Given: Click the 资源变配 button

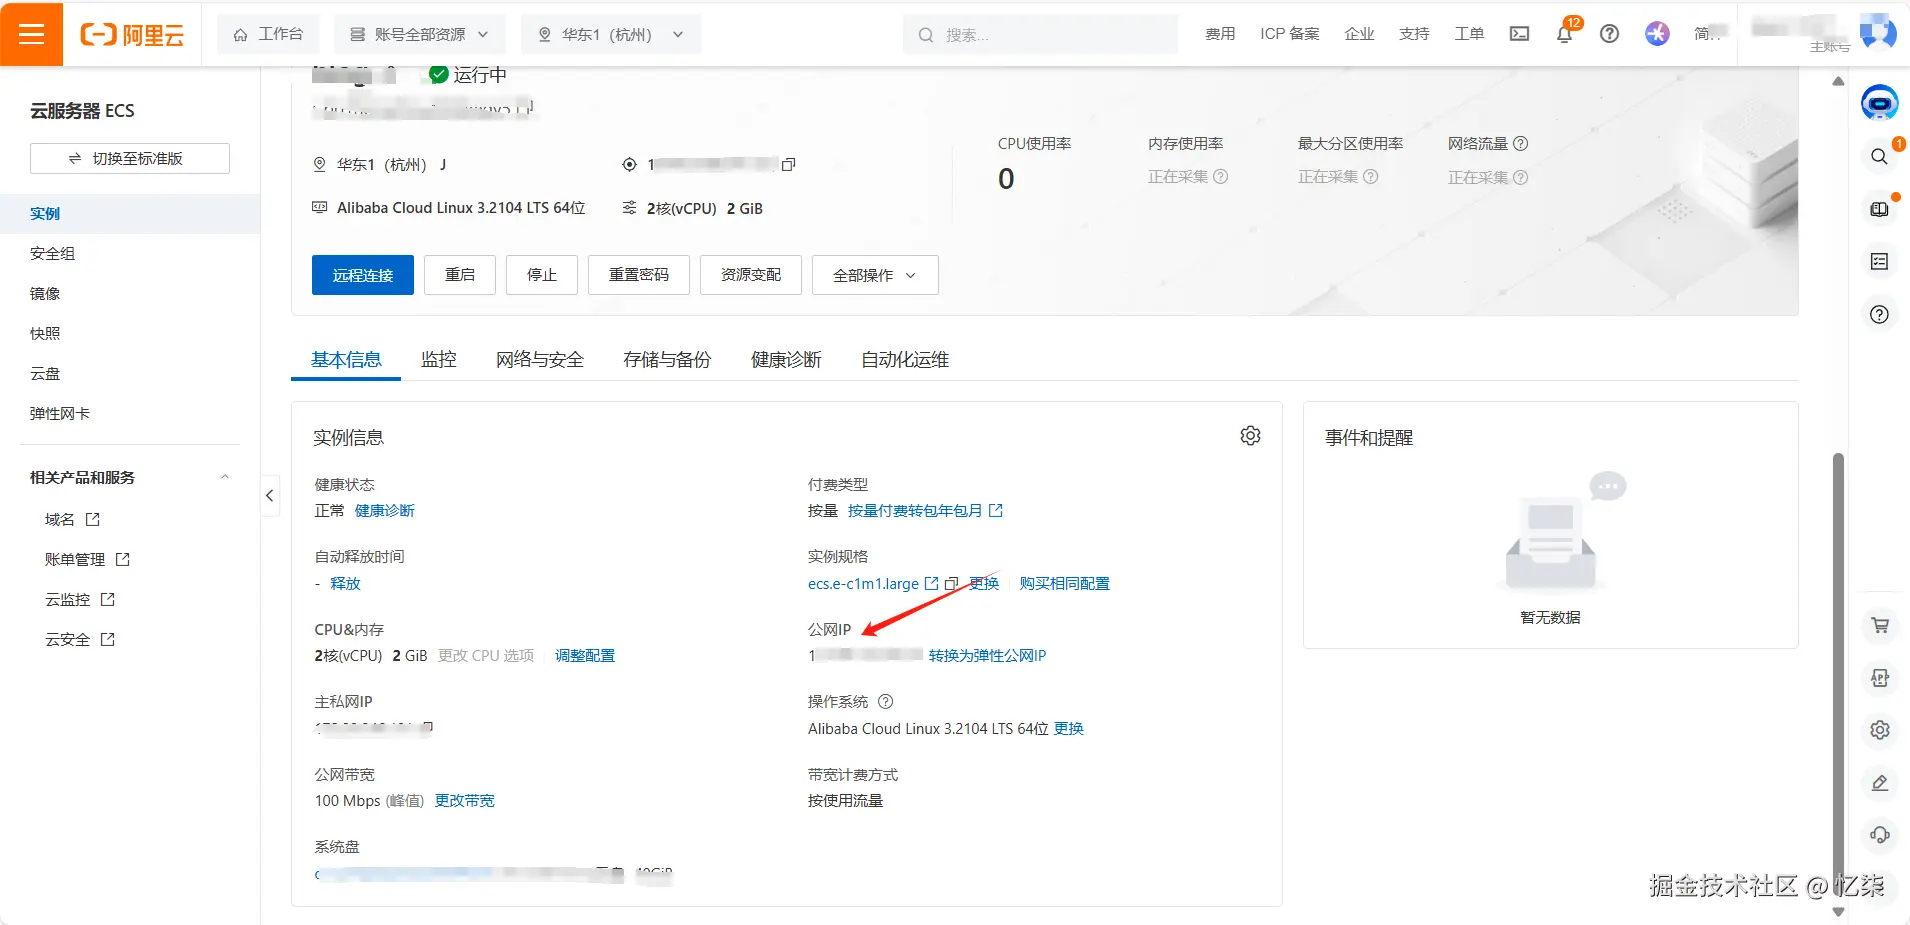Looking at the screenshot, I should pyautogui.click(x=751, y=275).
